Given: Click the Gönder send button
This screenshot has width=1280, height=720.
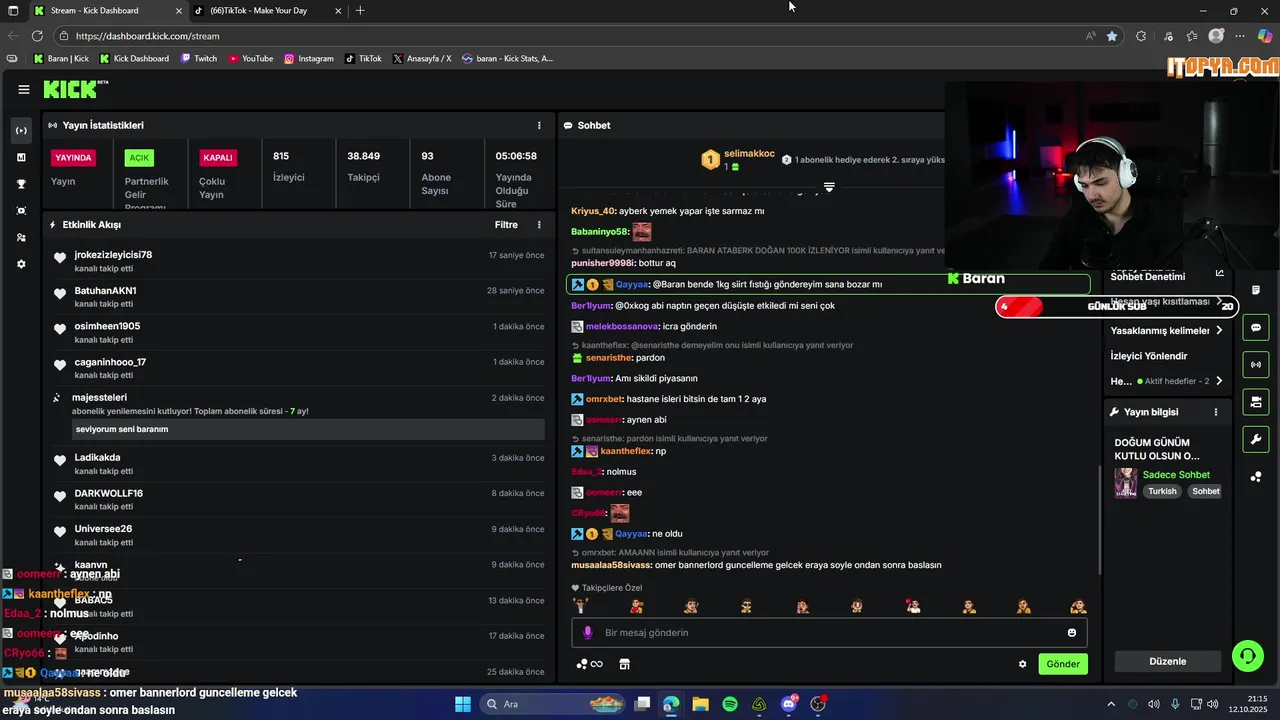Looking at the screenshot, I should point(1063,664).
